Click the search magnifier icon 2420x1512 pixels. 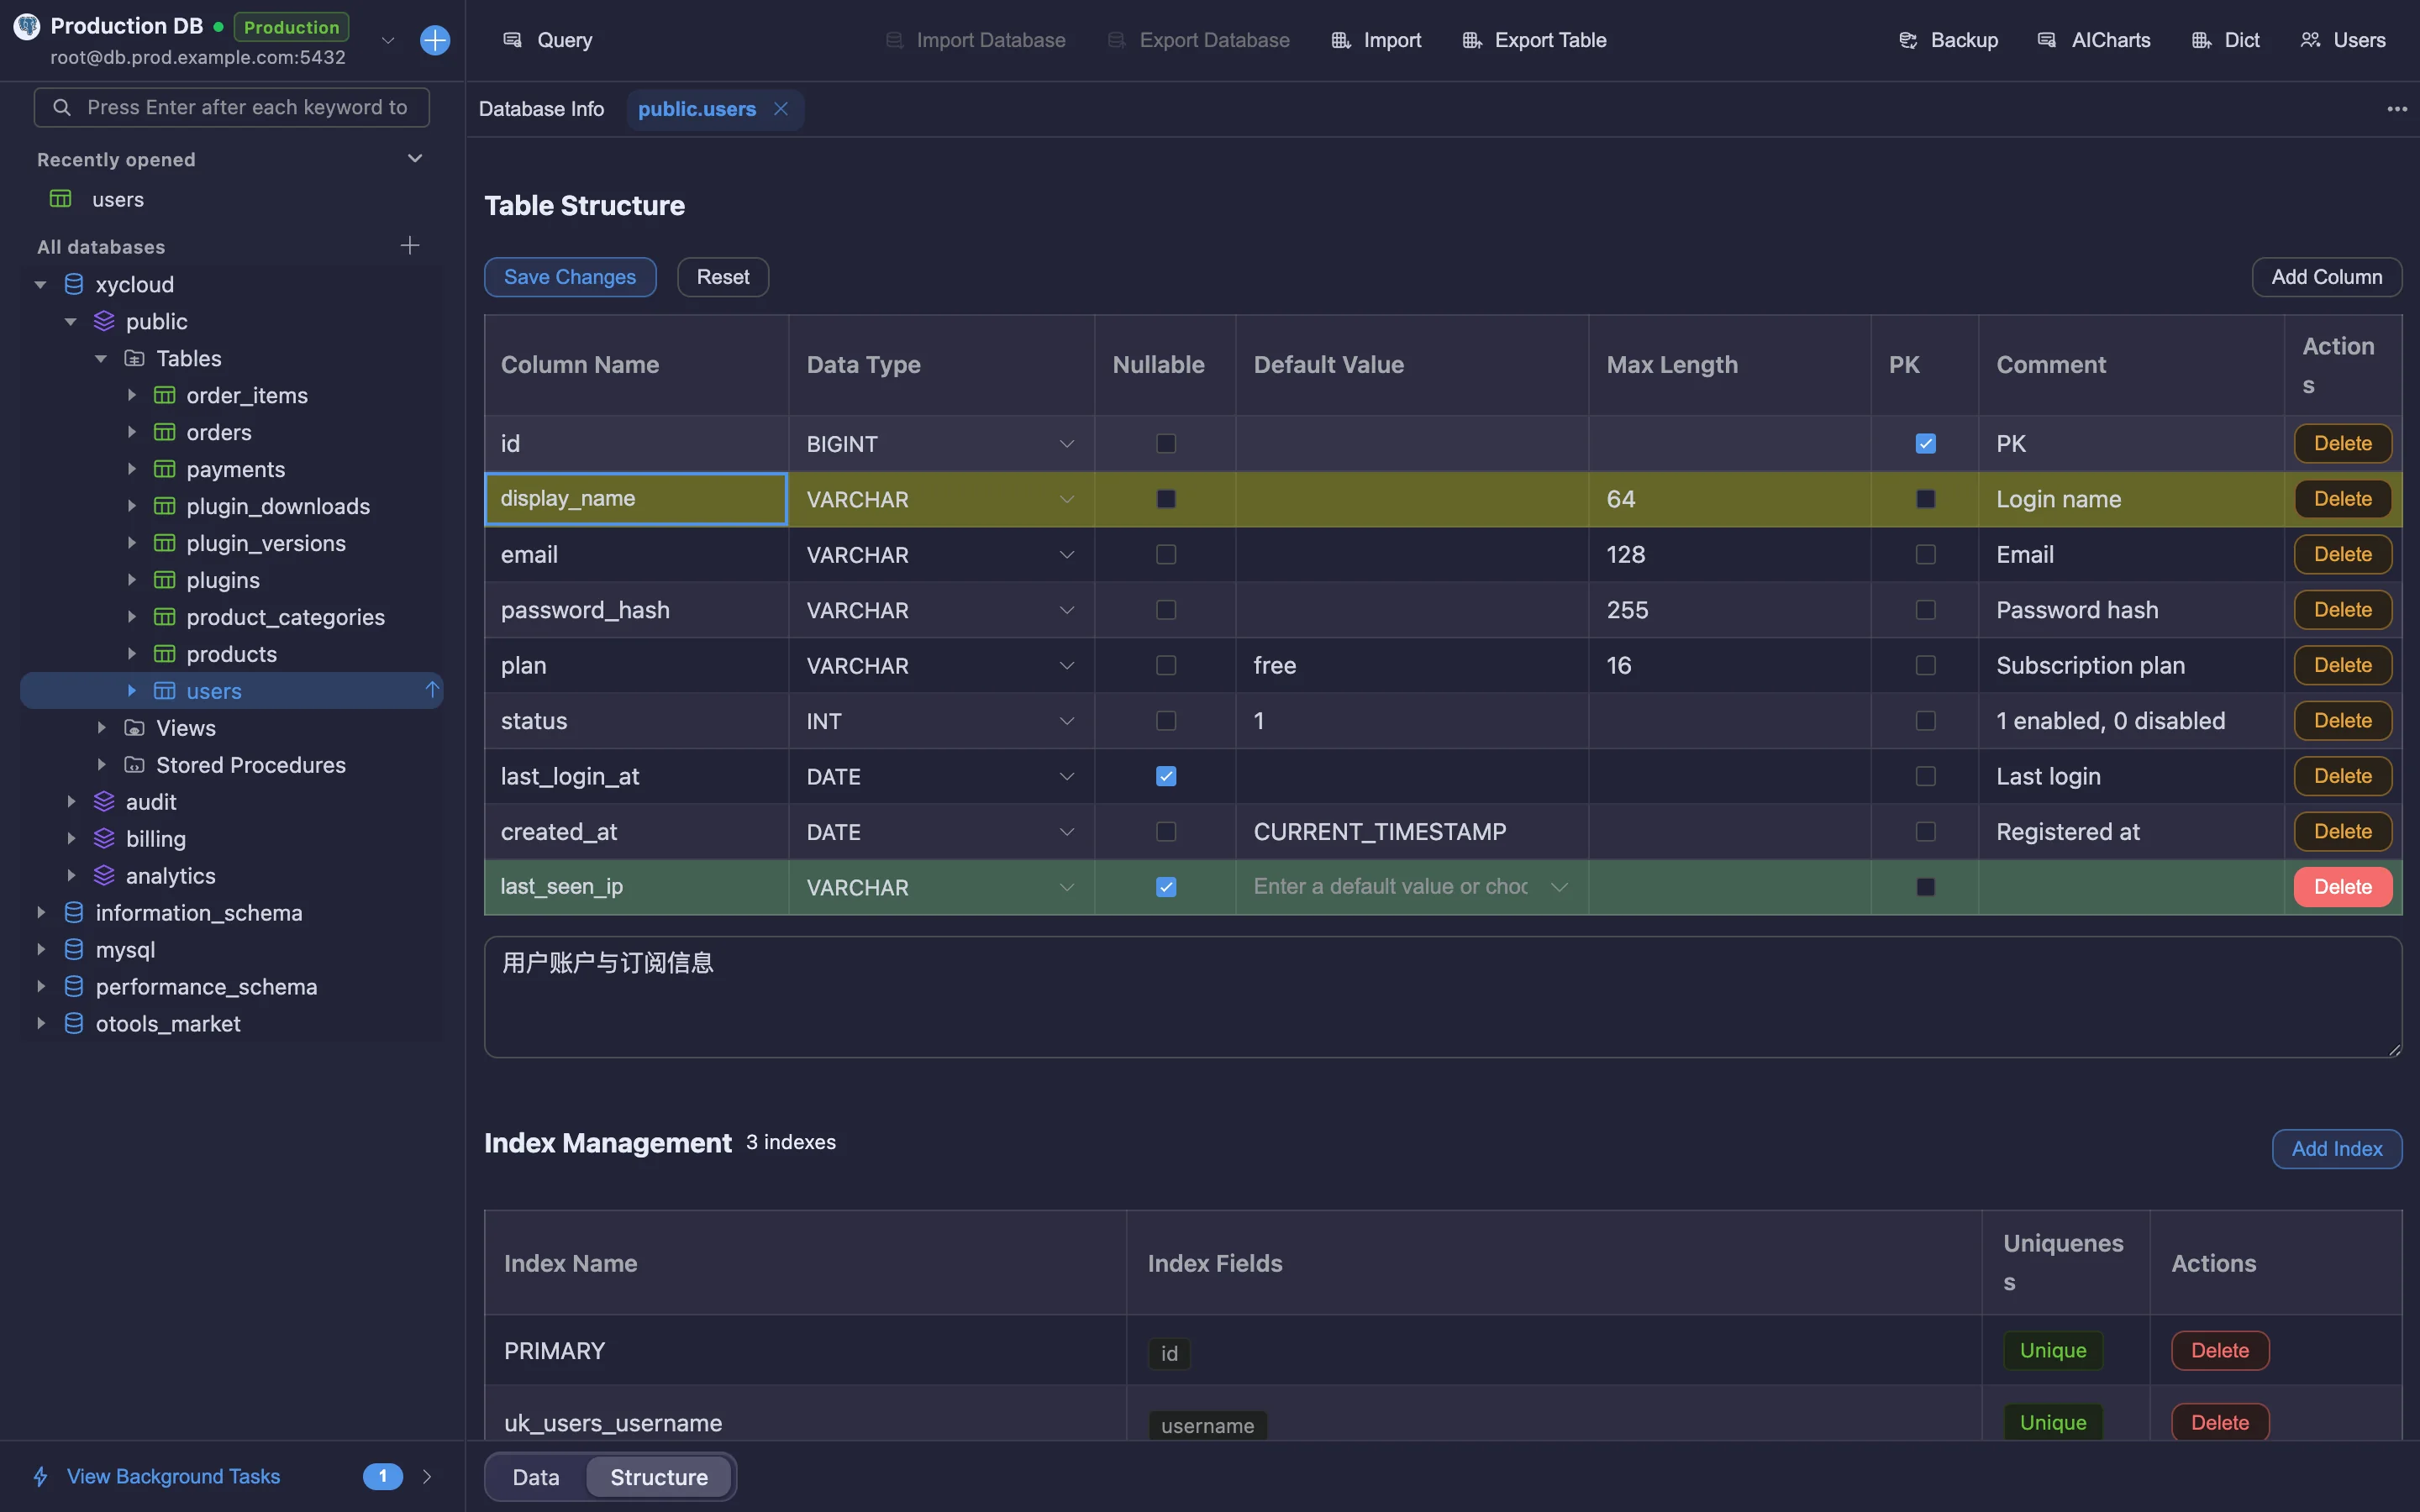tap(62, 107)
